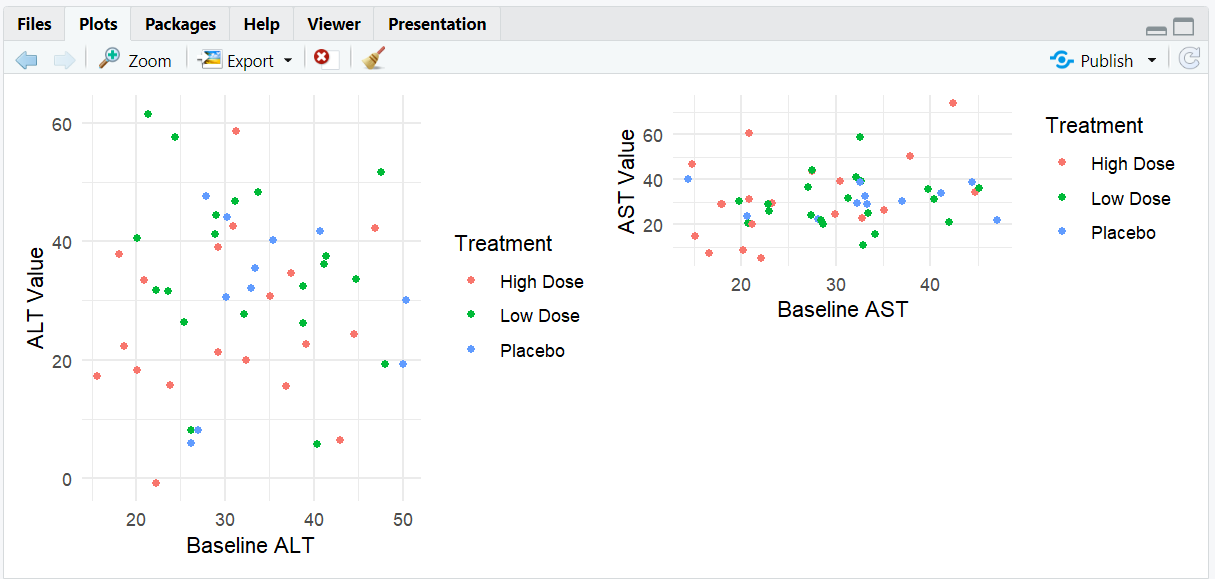Select the Help tab

[262, 24]
